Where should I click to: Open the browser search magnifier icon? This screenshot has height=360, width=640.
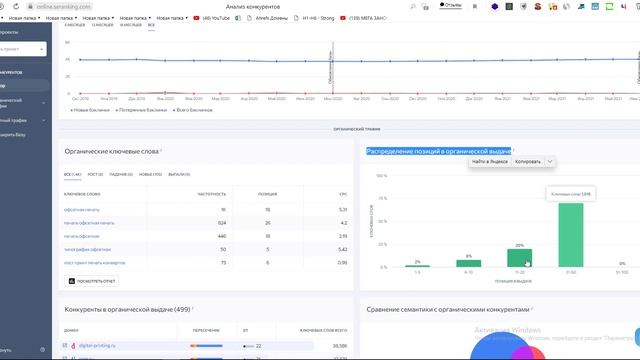[x=413, y=7]
